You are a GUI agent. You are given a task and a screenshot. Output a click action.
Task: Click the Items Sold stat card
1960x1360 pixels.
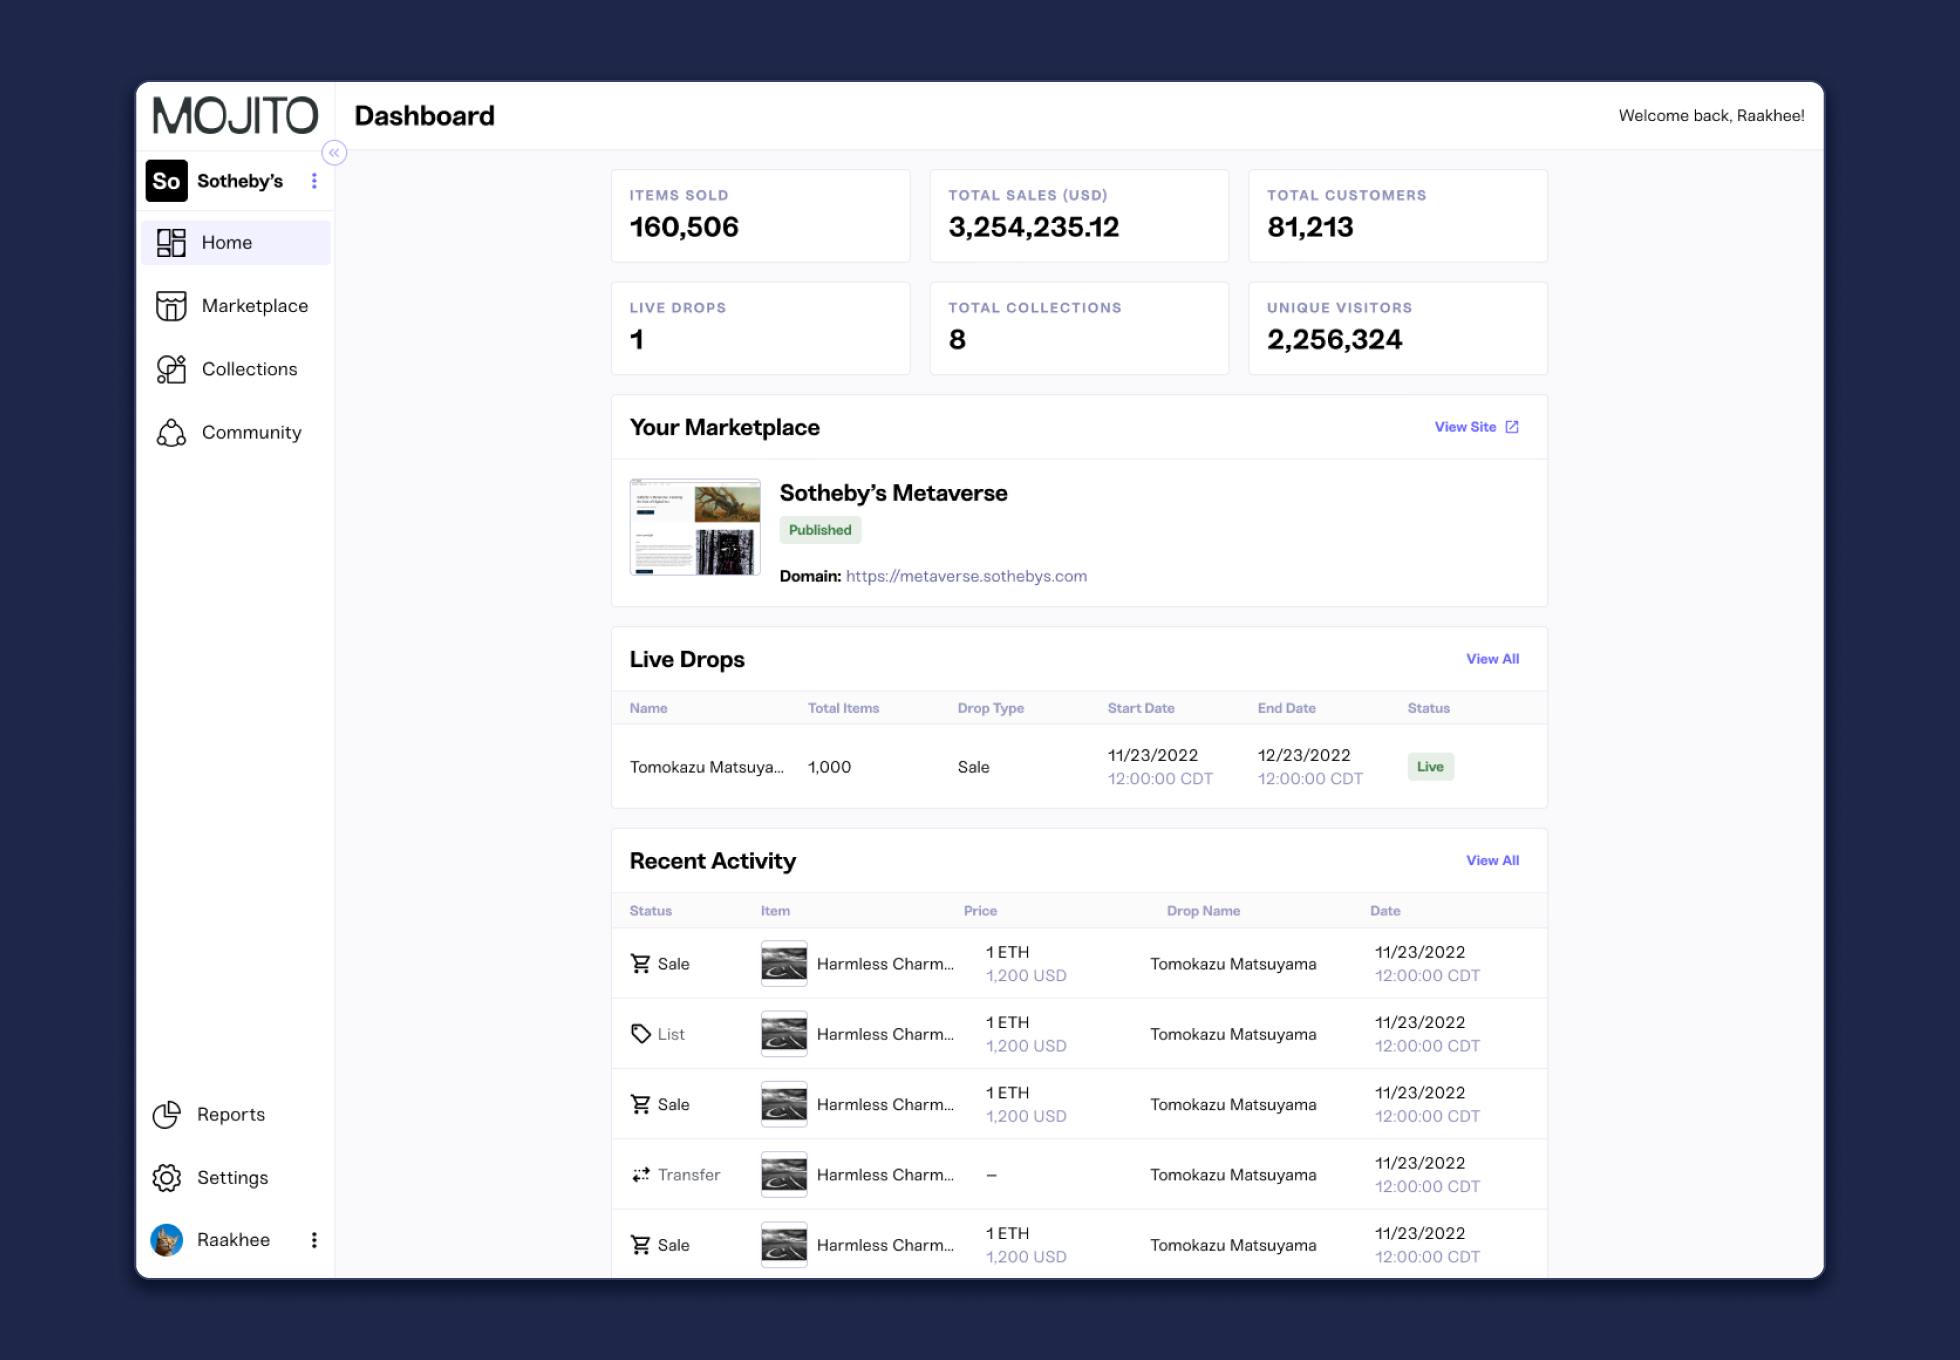click(761, 216)
